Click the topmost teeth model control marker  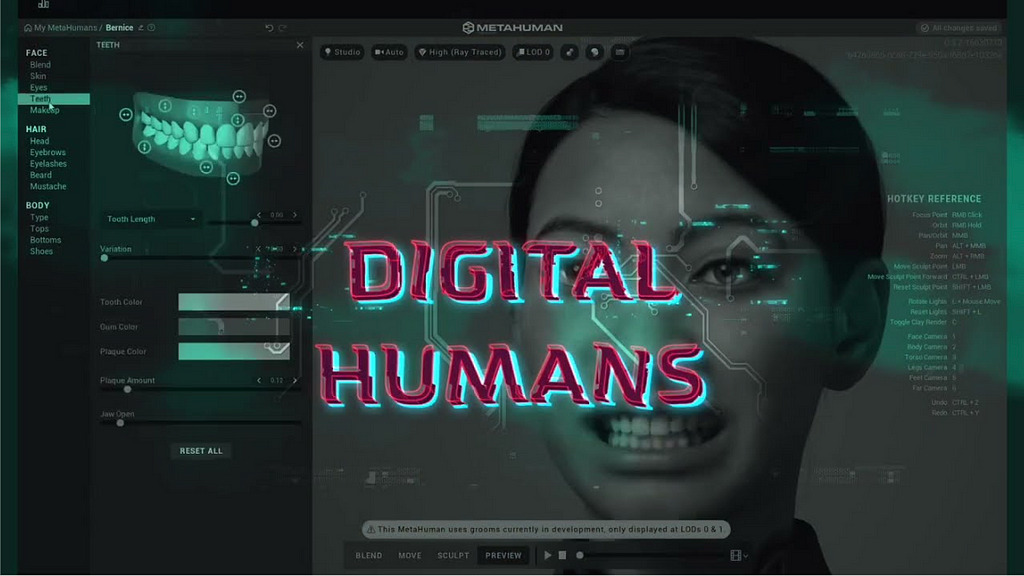coord(240,97)
